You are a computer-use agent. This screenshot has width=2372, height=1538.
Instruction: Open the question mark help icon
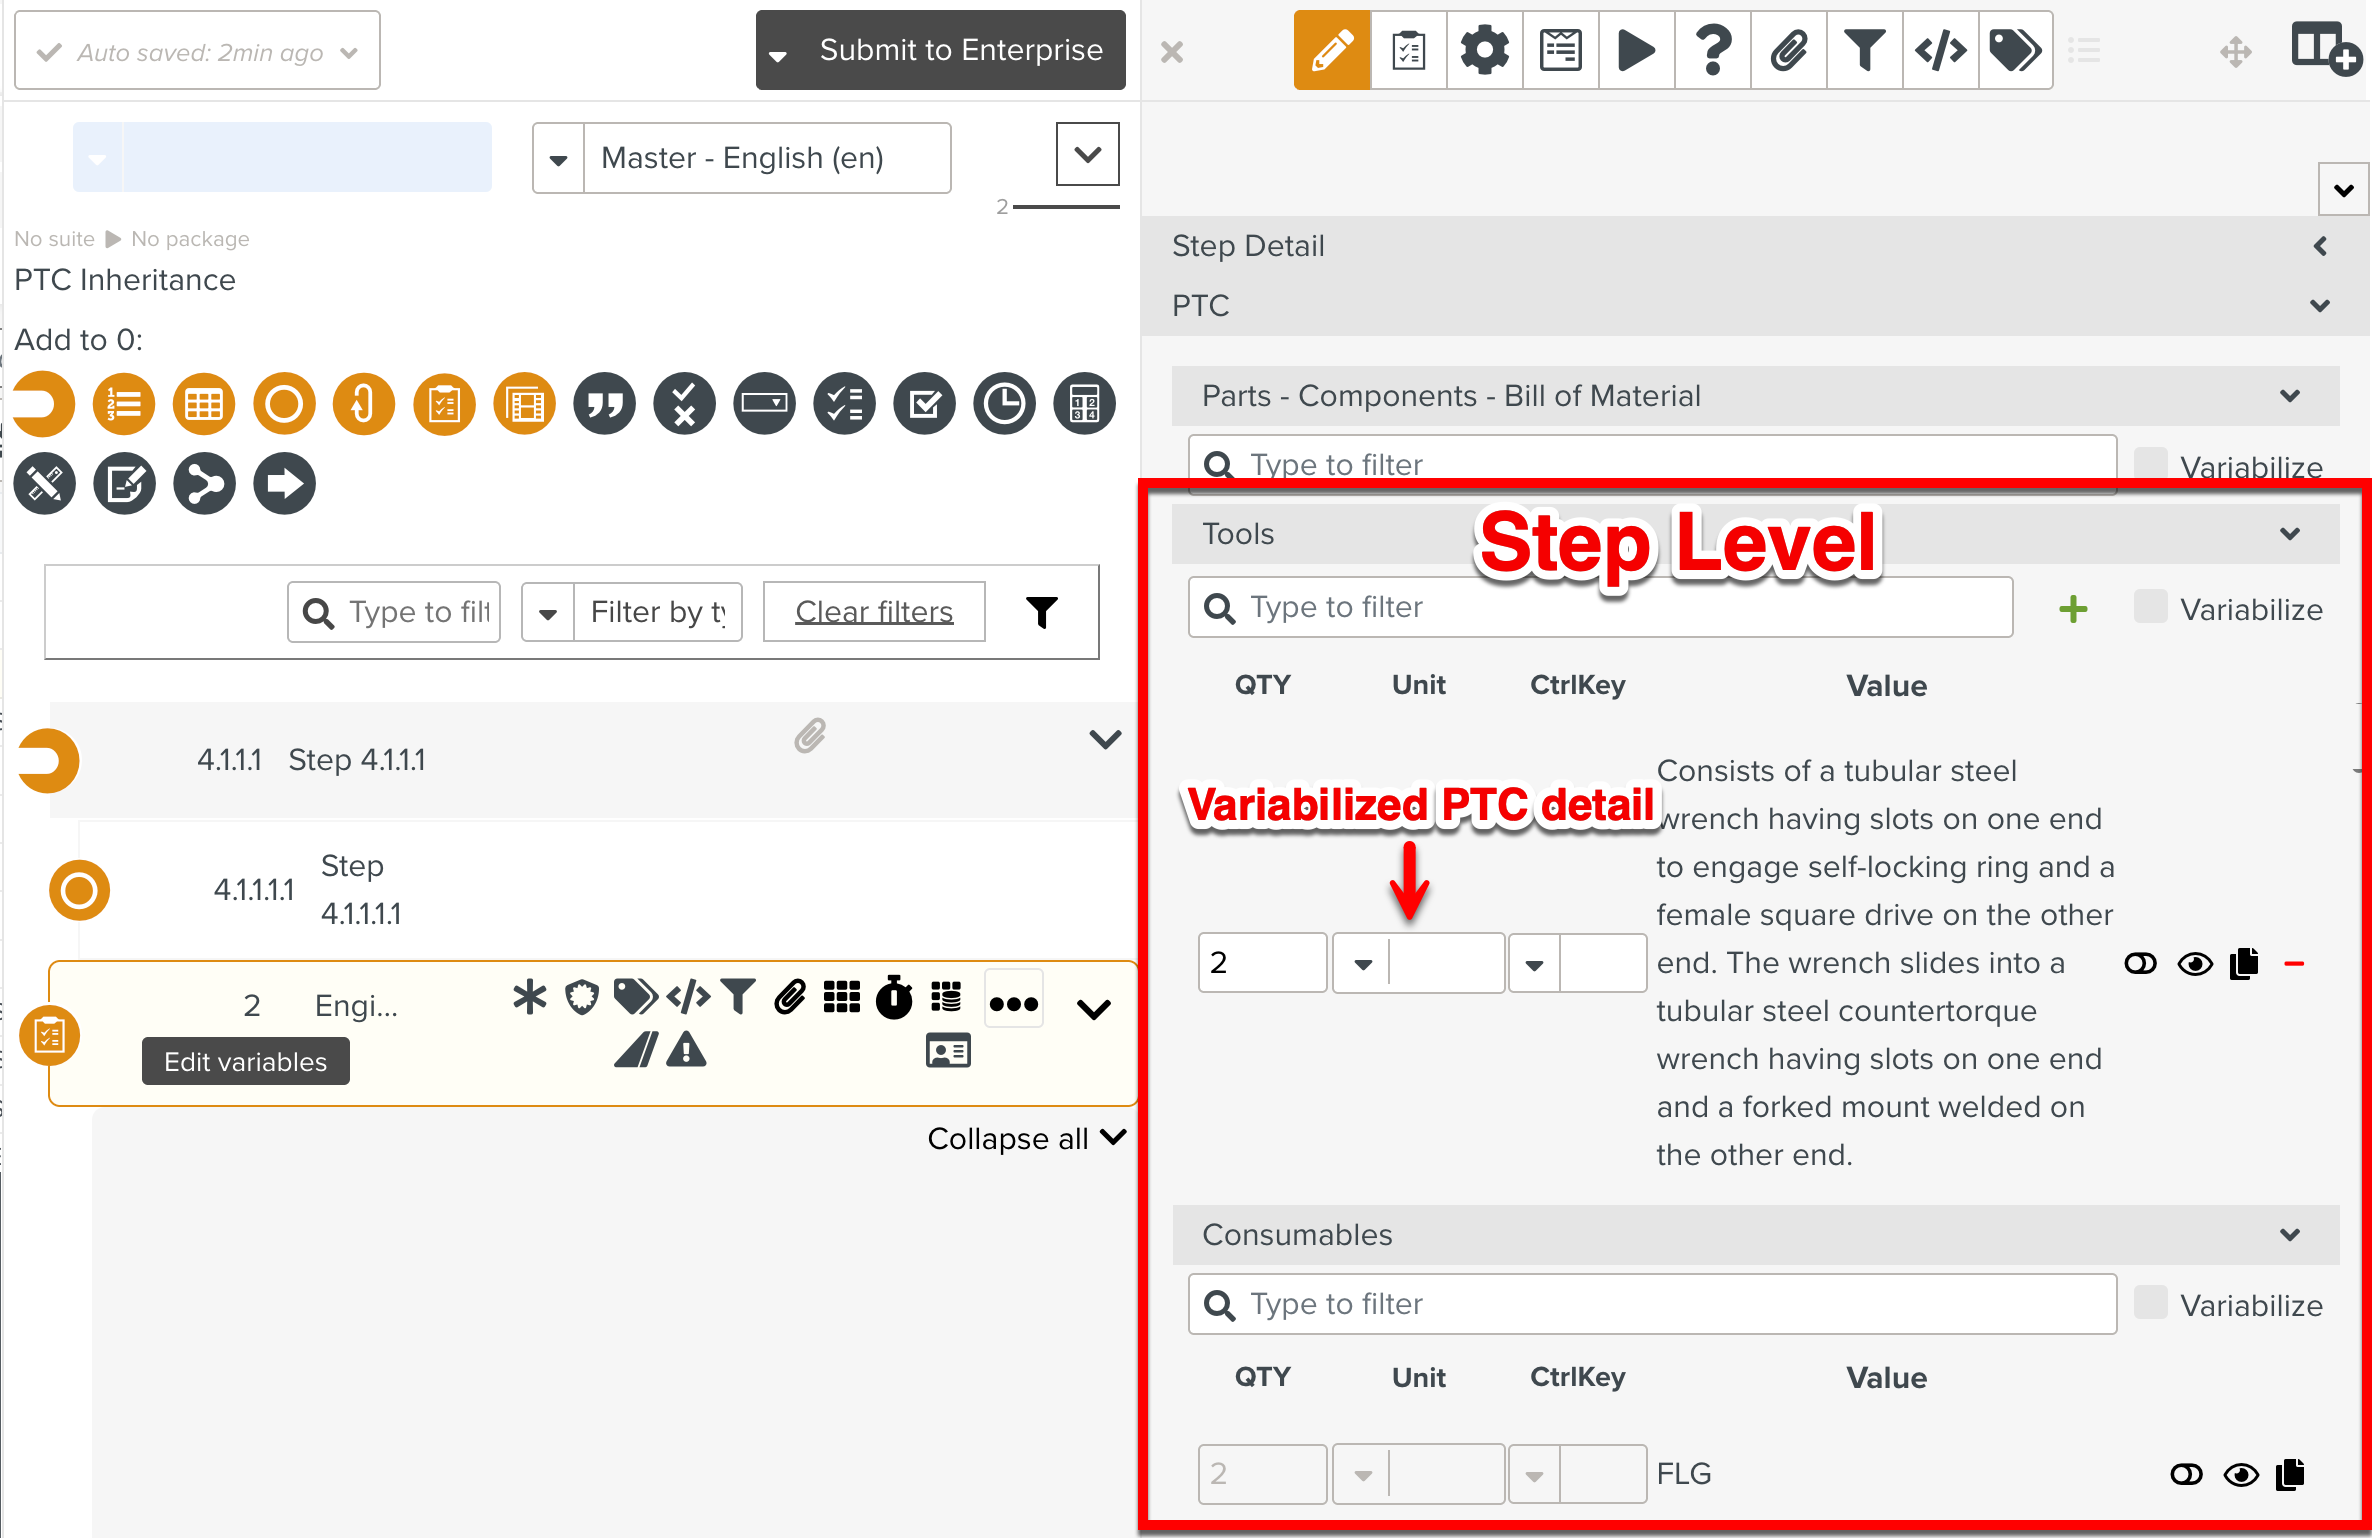click(x=1712, y=50)
